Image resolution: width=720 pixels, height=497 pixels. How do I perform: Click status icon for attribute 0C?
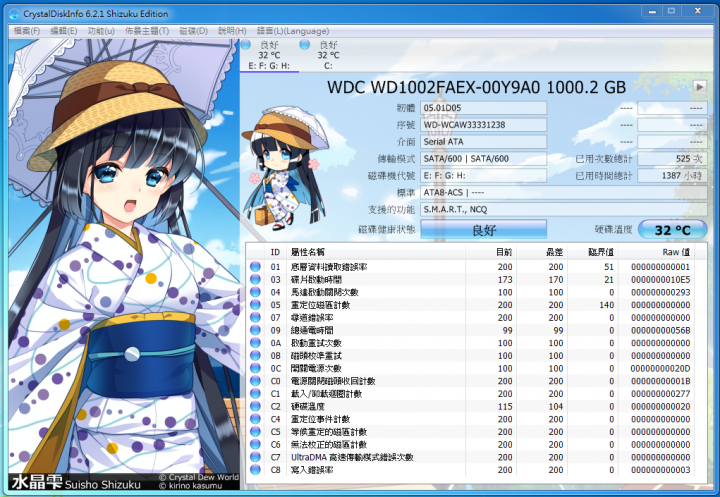tap(255, 368)
